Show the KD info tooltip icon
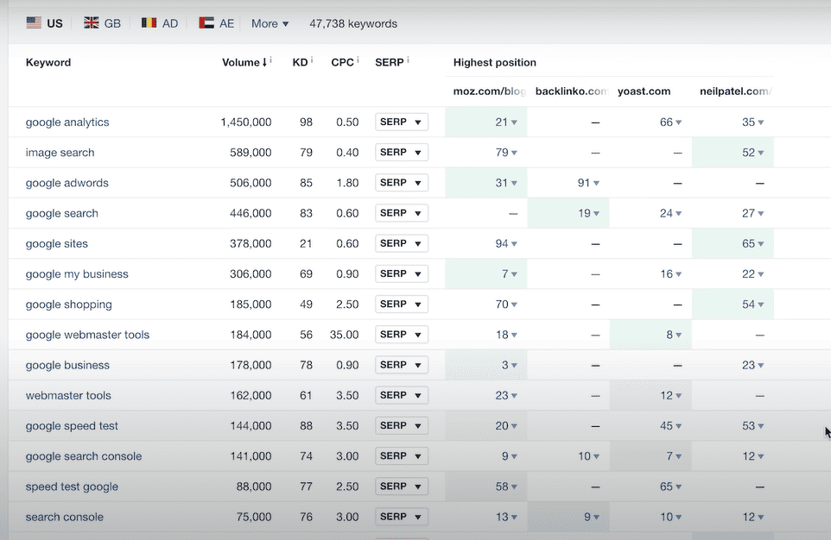Screen dimensions: 831x540 tap(312, 60)
